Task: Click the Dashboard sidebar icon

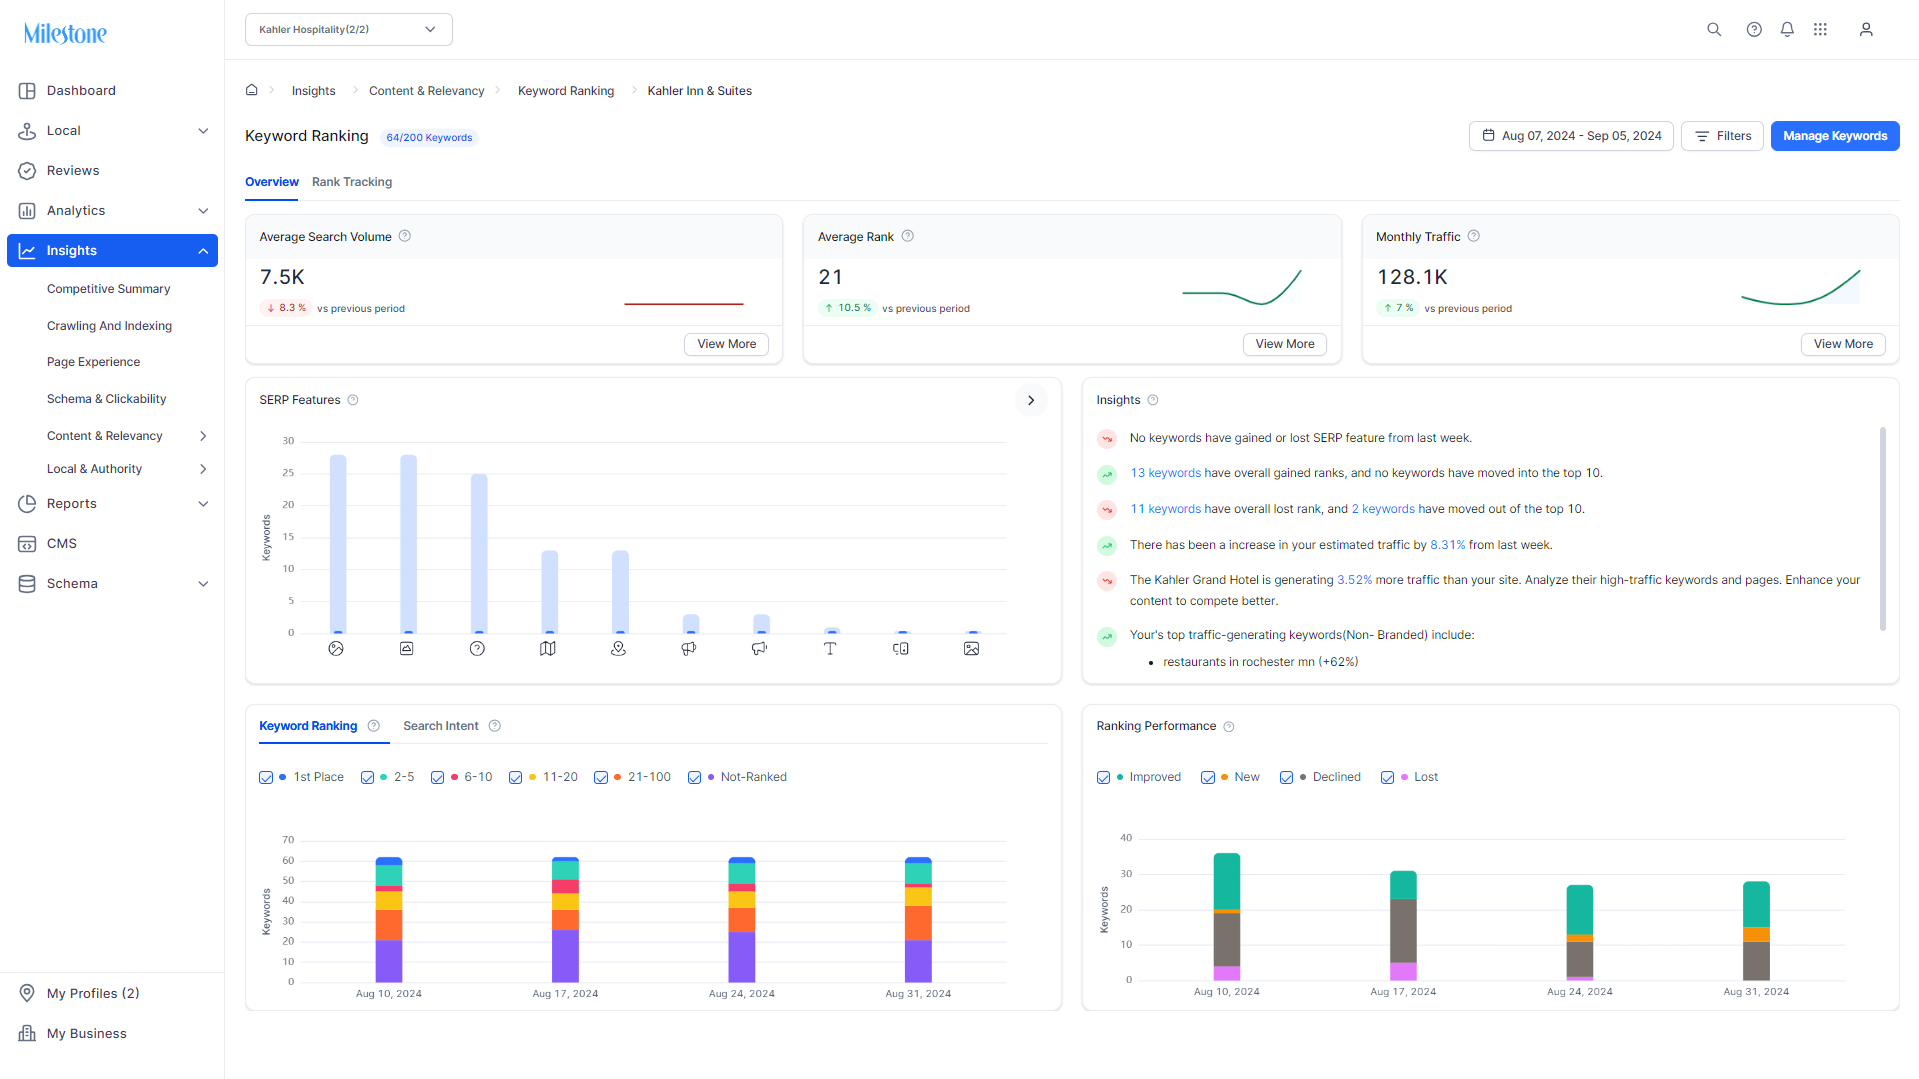Action: tap(27, 91)
